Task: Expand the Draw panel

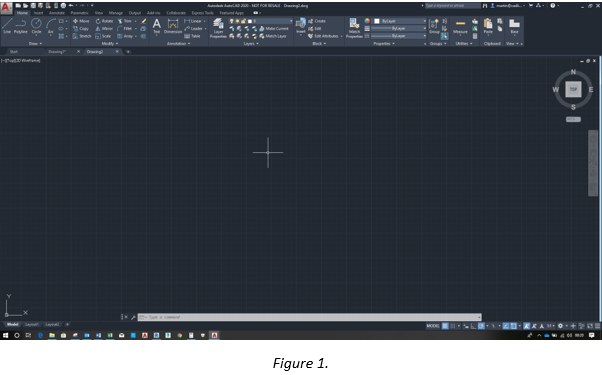Action: pyautogui.click(x=36, y=43)
